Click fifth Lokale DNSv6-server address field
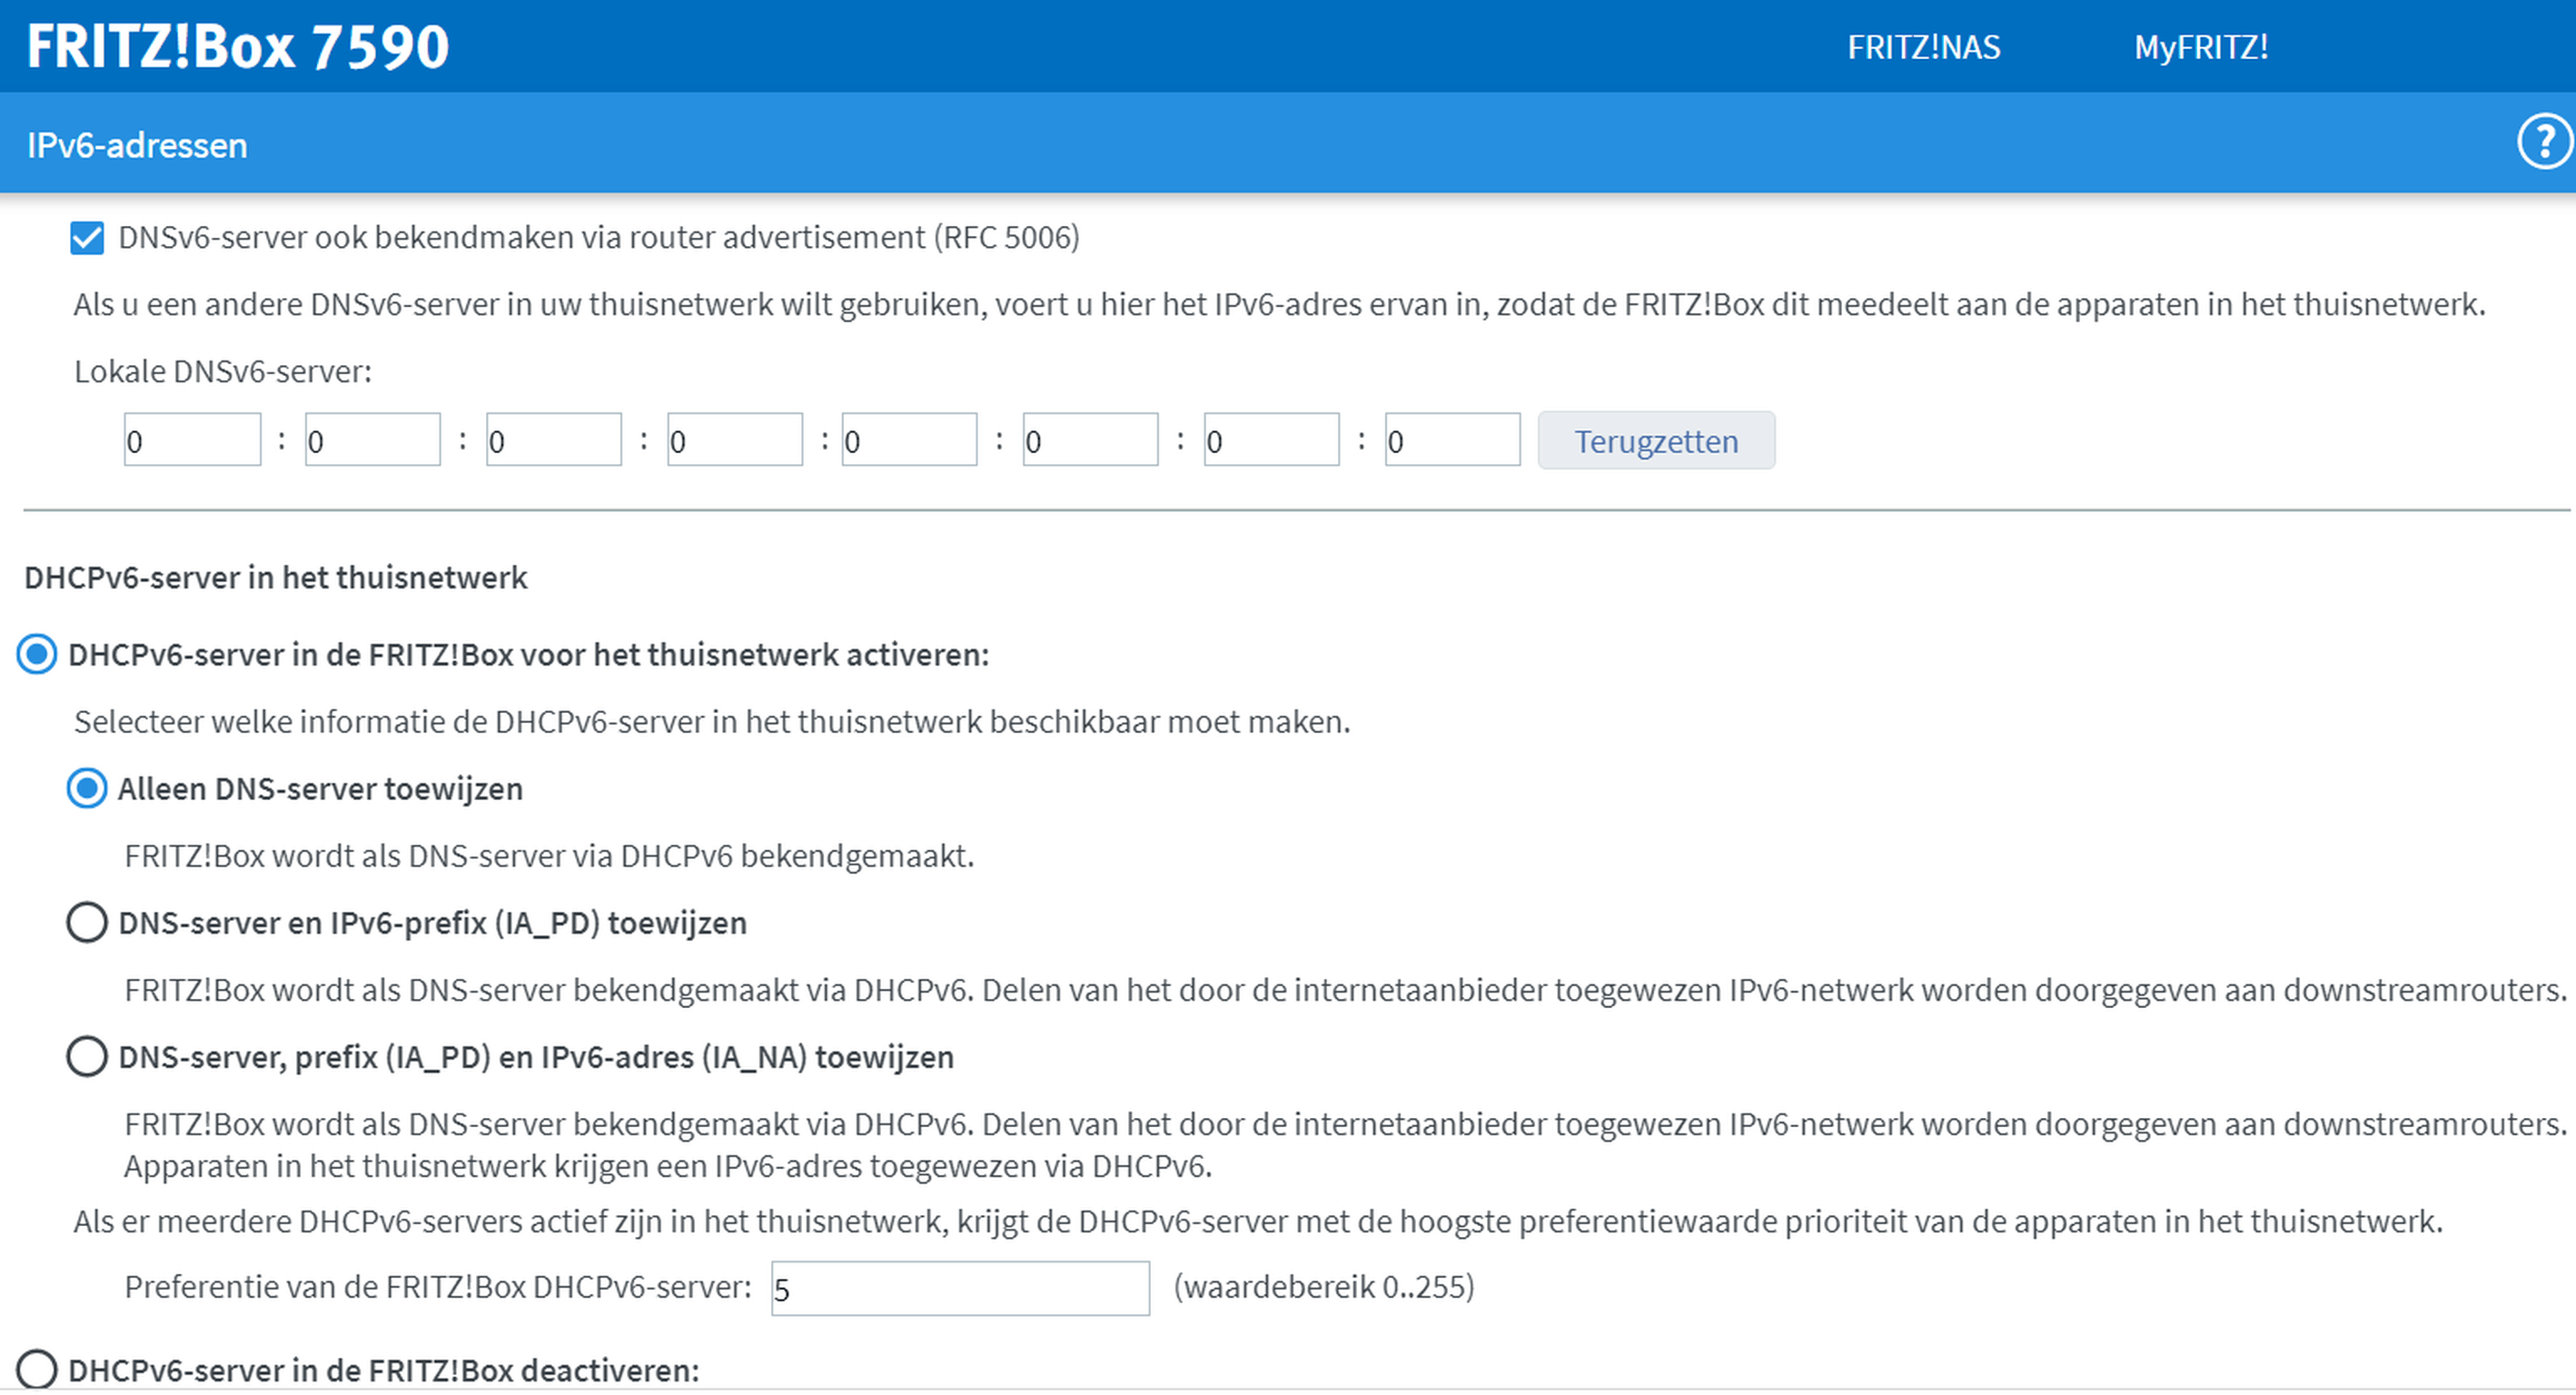The width and height of the screenshot is (2576, 1395). tap(908, 441)
